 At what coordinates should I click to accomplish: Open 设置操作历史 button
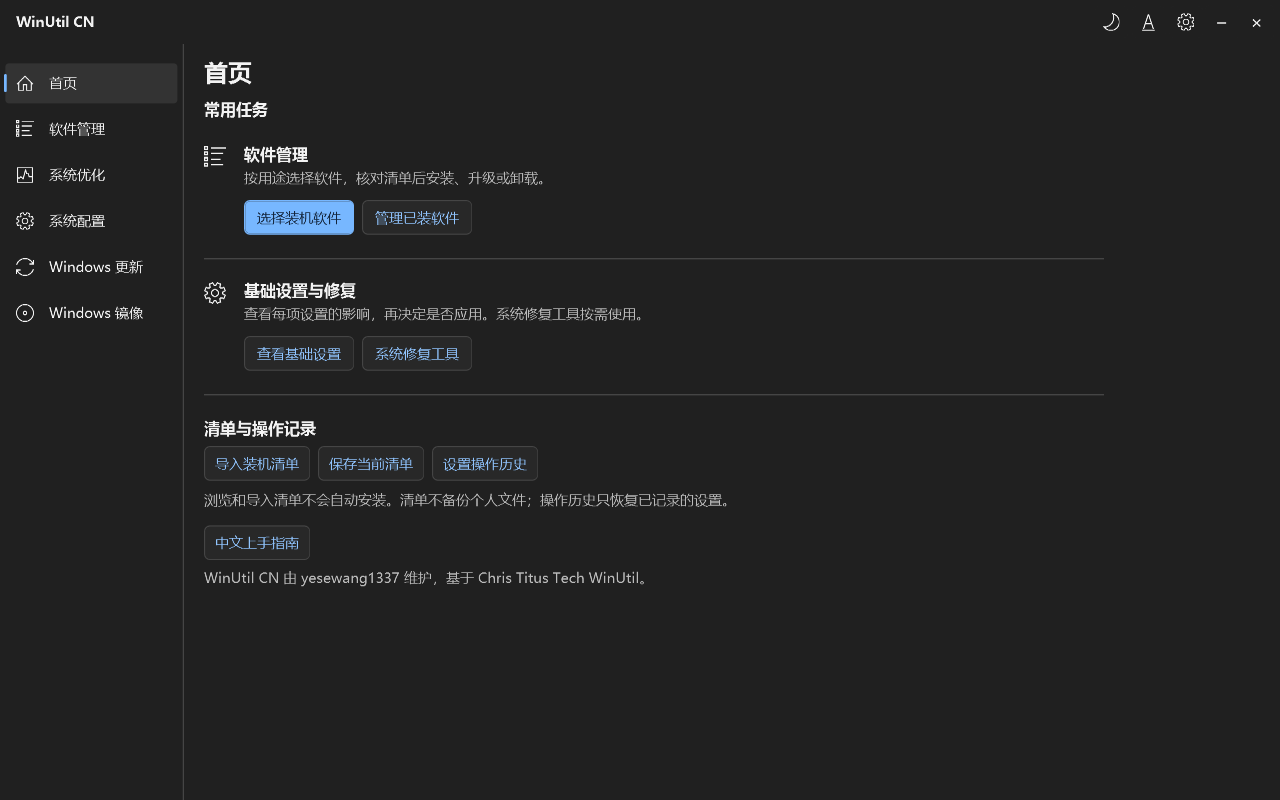[485, 464]
